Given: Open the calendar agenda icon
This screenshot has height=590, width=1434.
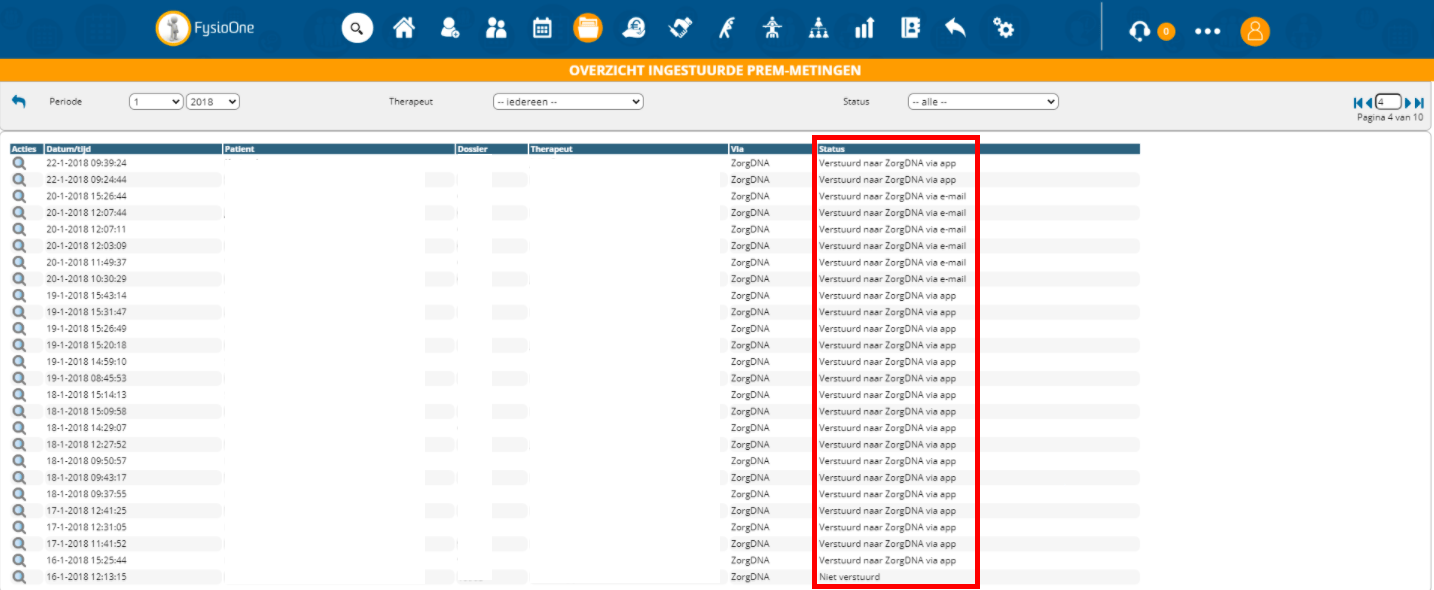Looking at the screenshot, I should click(542, 28).
